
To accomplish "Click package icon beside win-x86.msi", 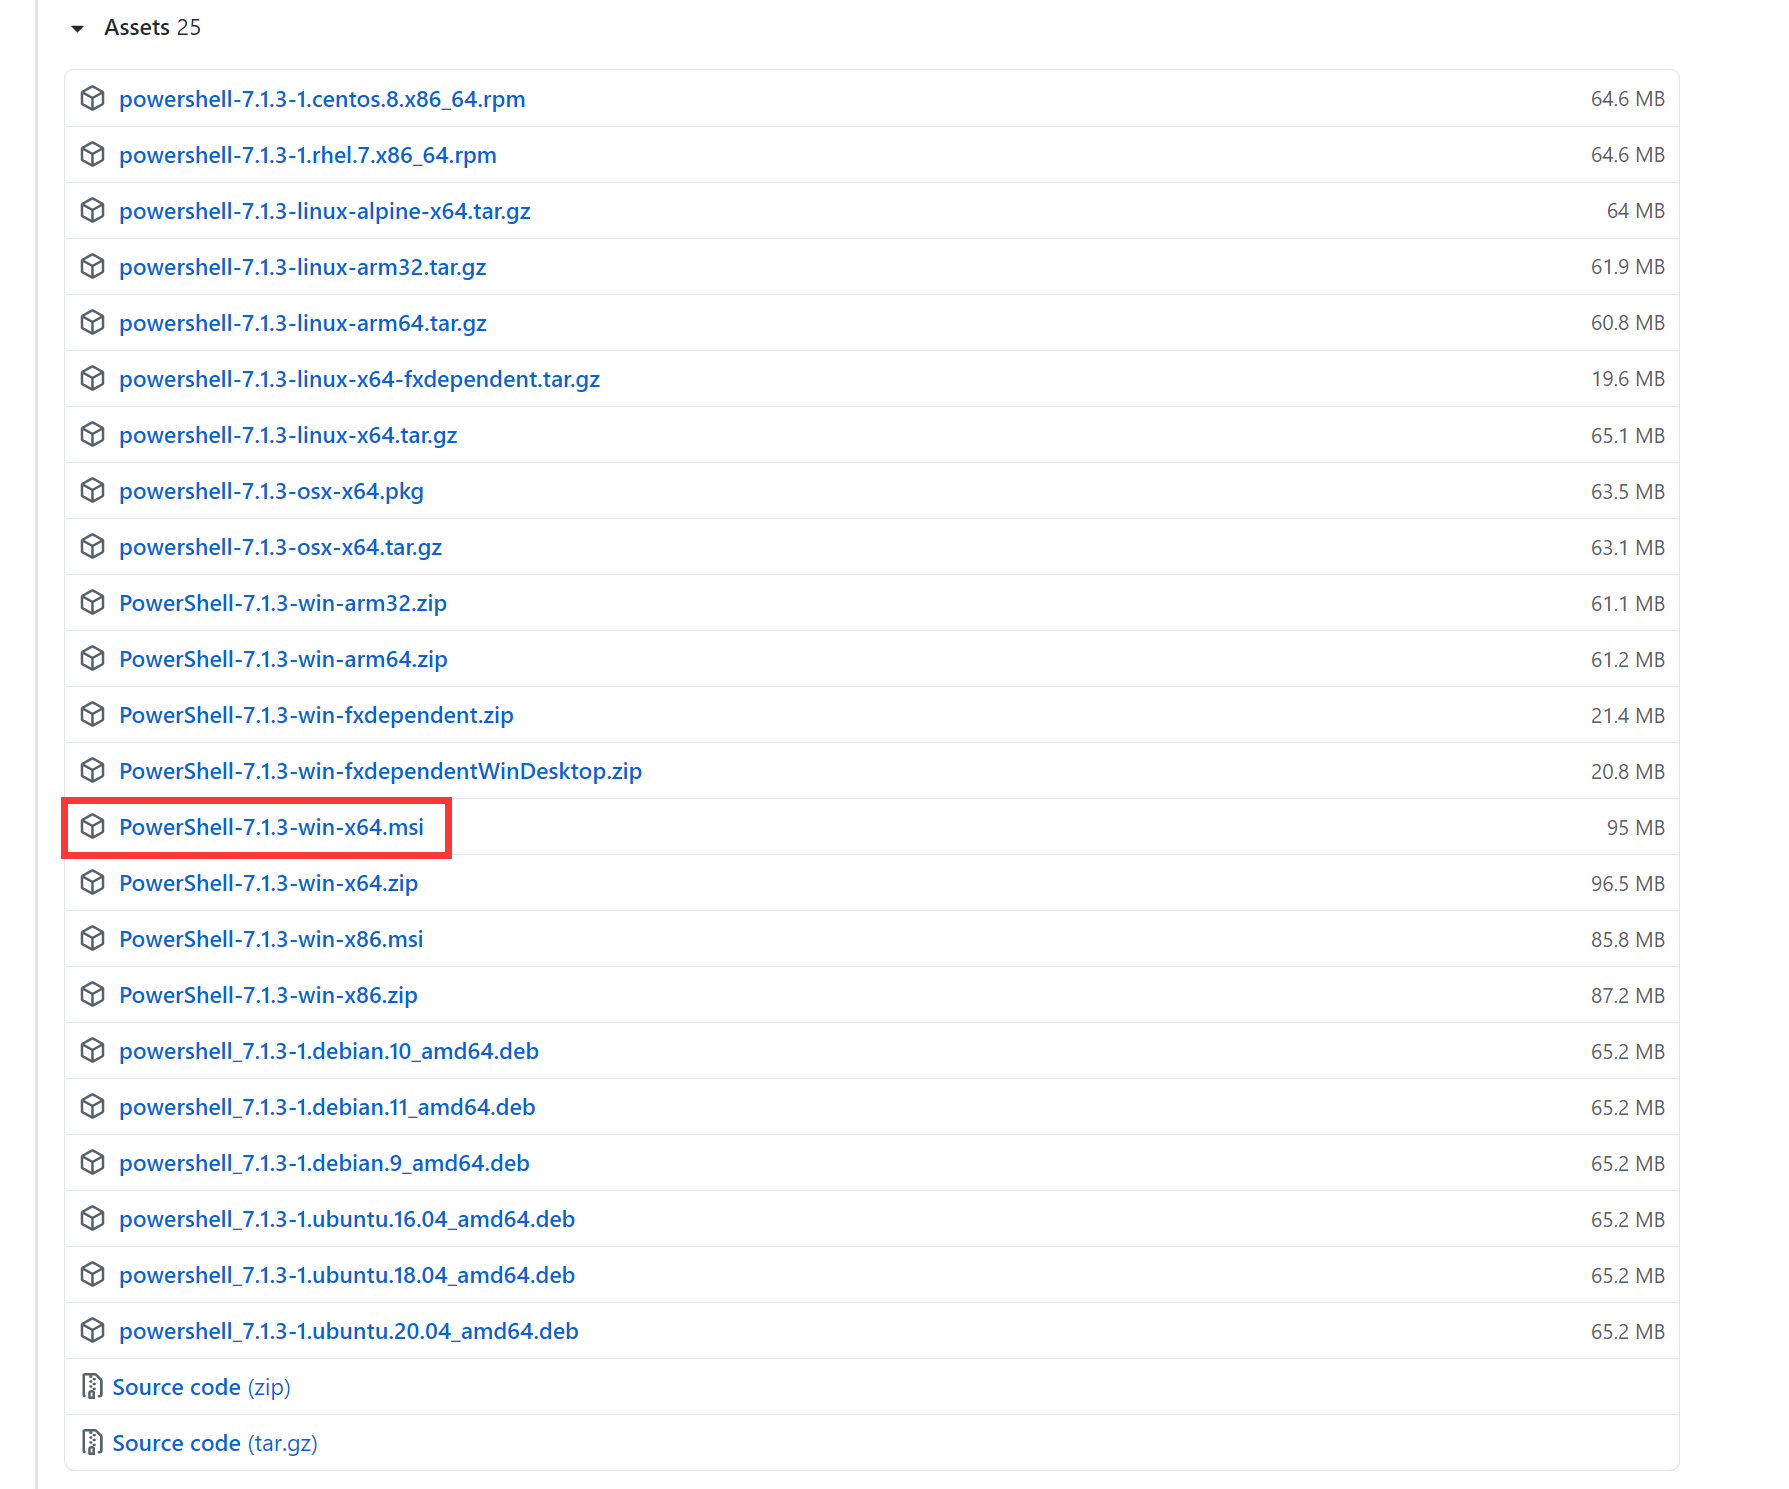I will point(92,938).
